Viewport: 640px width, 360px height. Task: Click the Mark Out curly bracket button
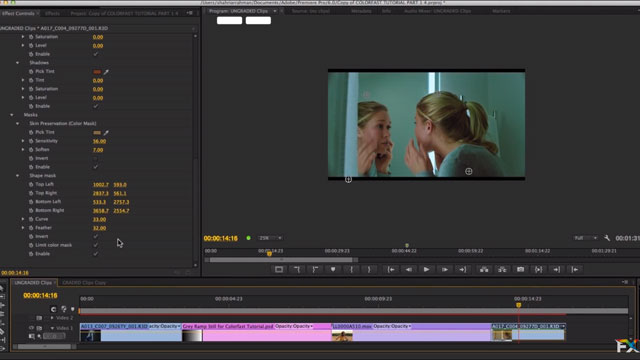coord(369,269)
